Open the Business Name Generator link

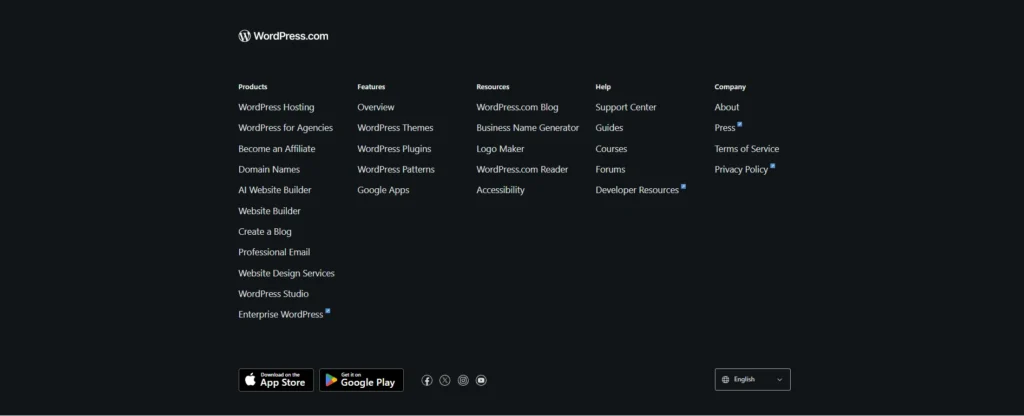[527, 128]
